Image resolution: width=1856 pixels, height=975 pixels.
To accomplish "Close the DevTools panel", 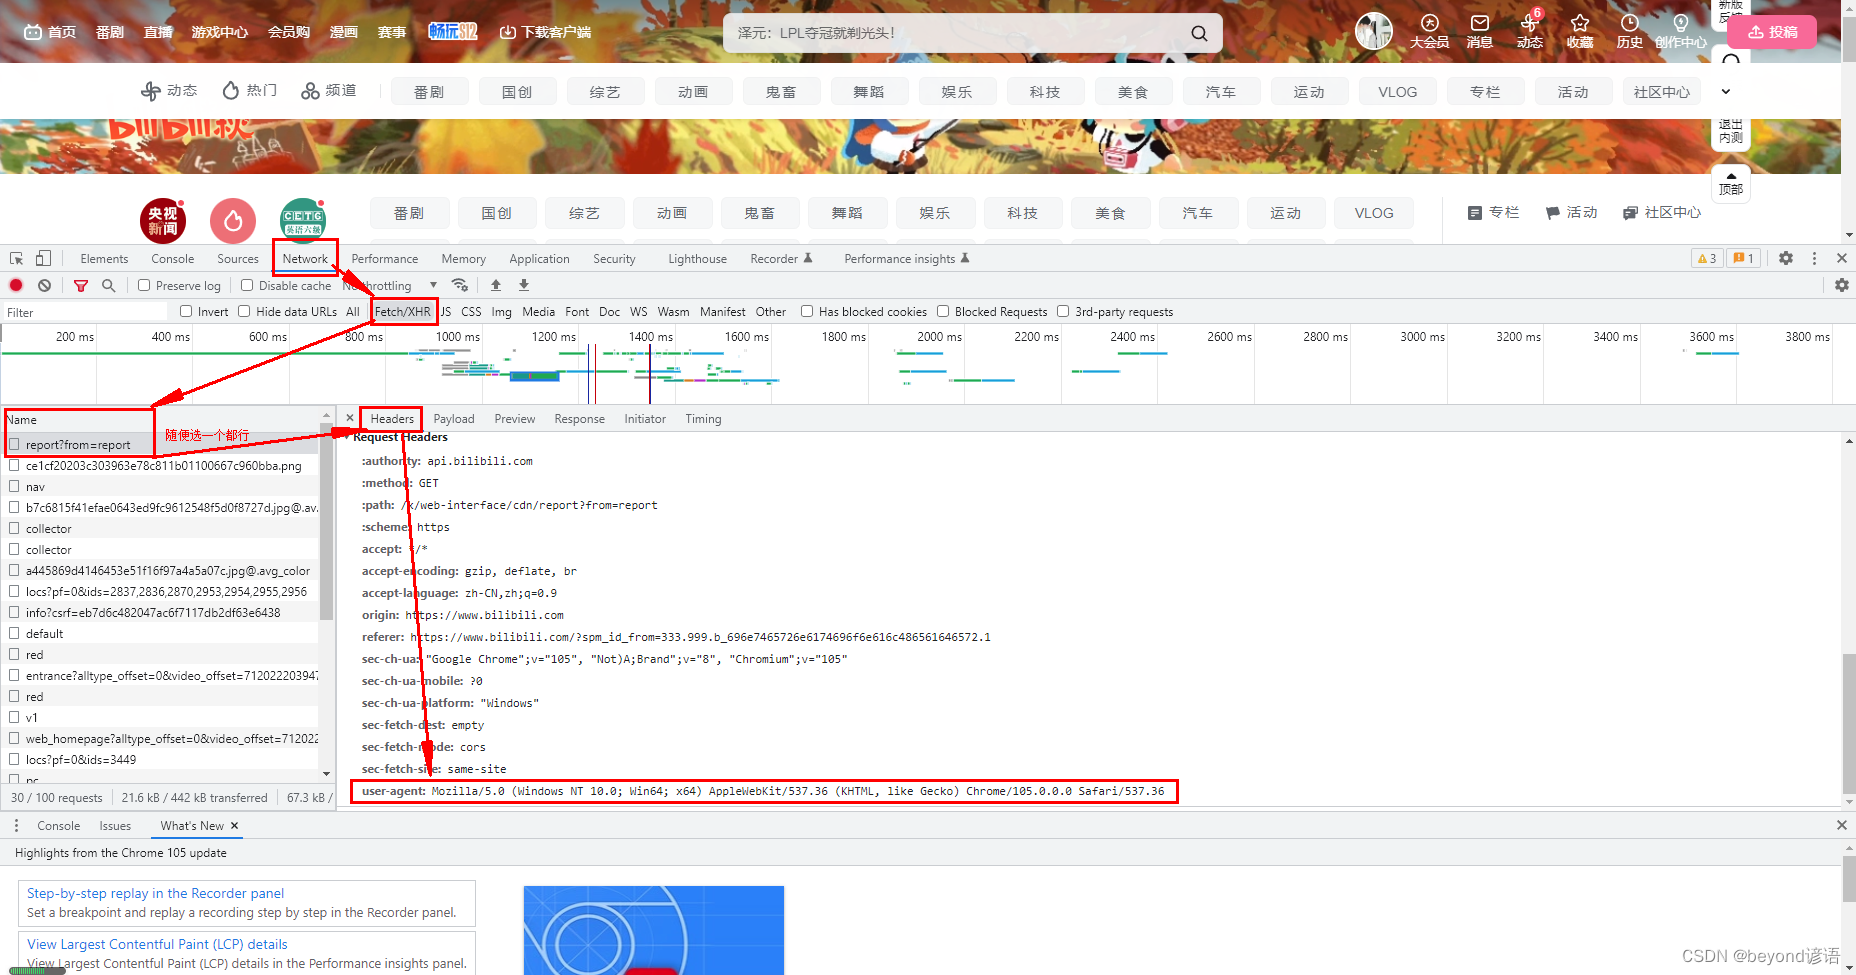I will [1842, 258].
